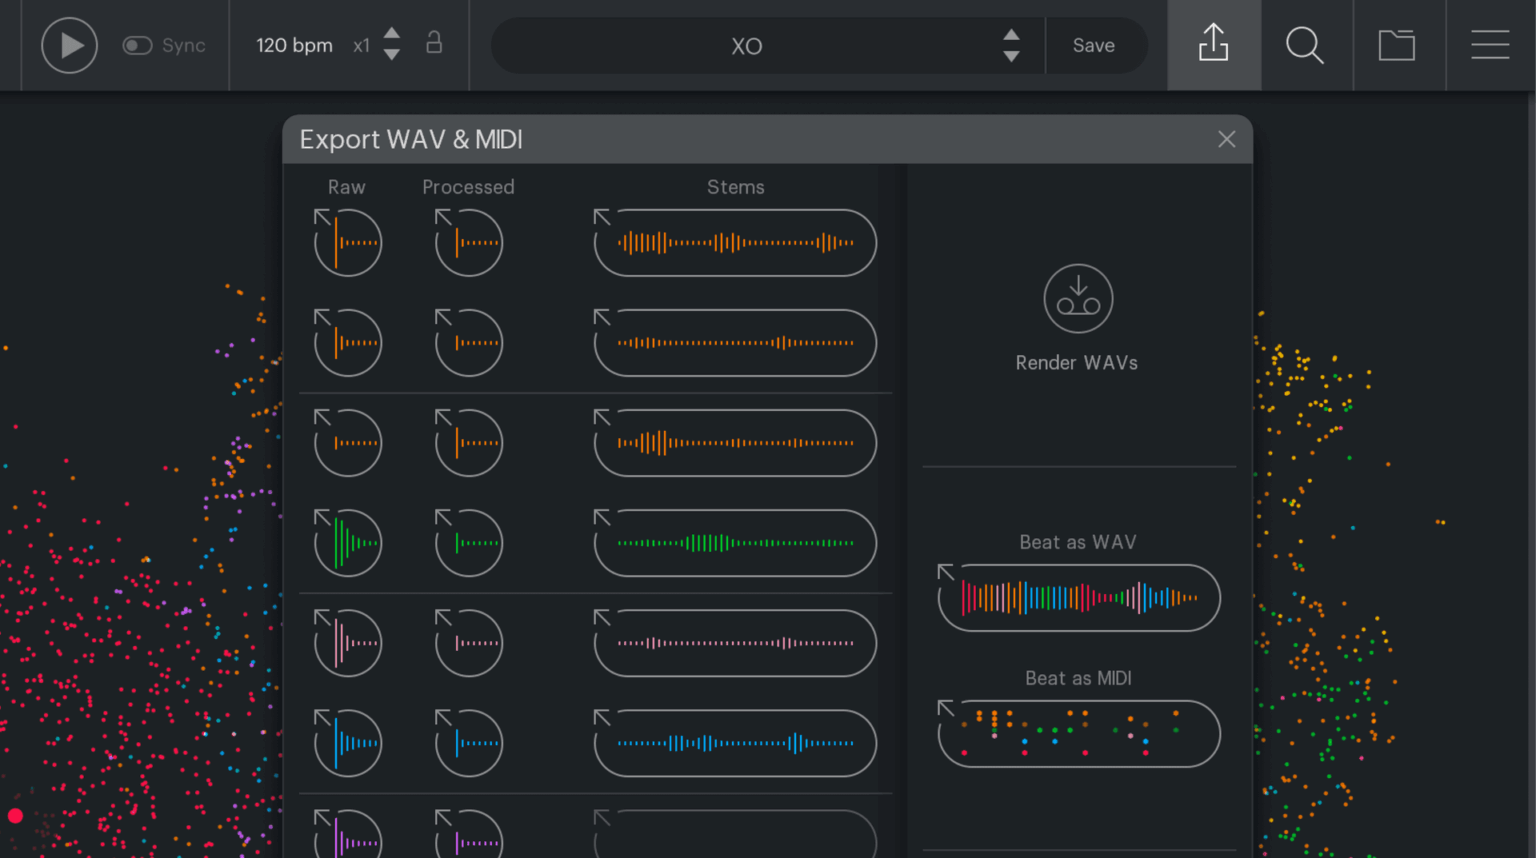Screen dimensions: 1536x858
Task: Select the raw orange kick waveform circle
Action: click(347, 241)
